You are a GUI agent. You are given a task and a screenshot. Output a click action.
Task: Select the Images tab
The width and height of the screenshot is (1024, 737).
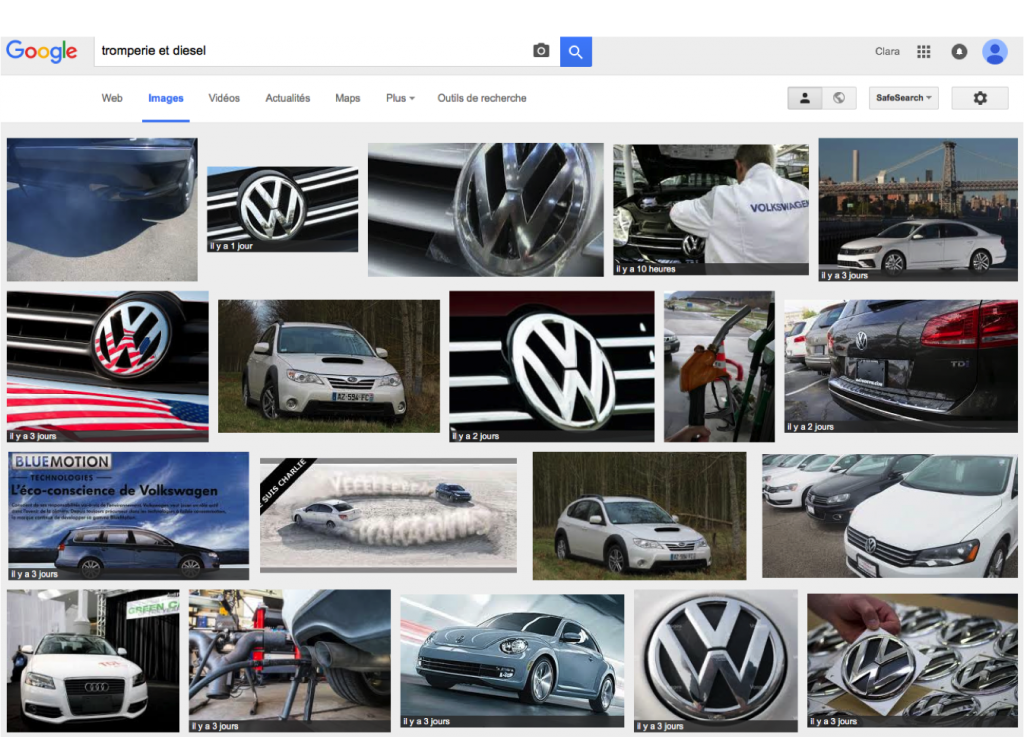[x=166, y=98]
